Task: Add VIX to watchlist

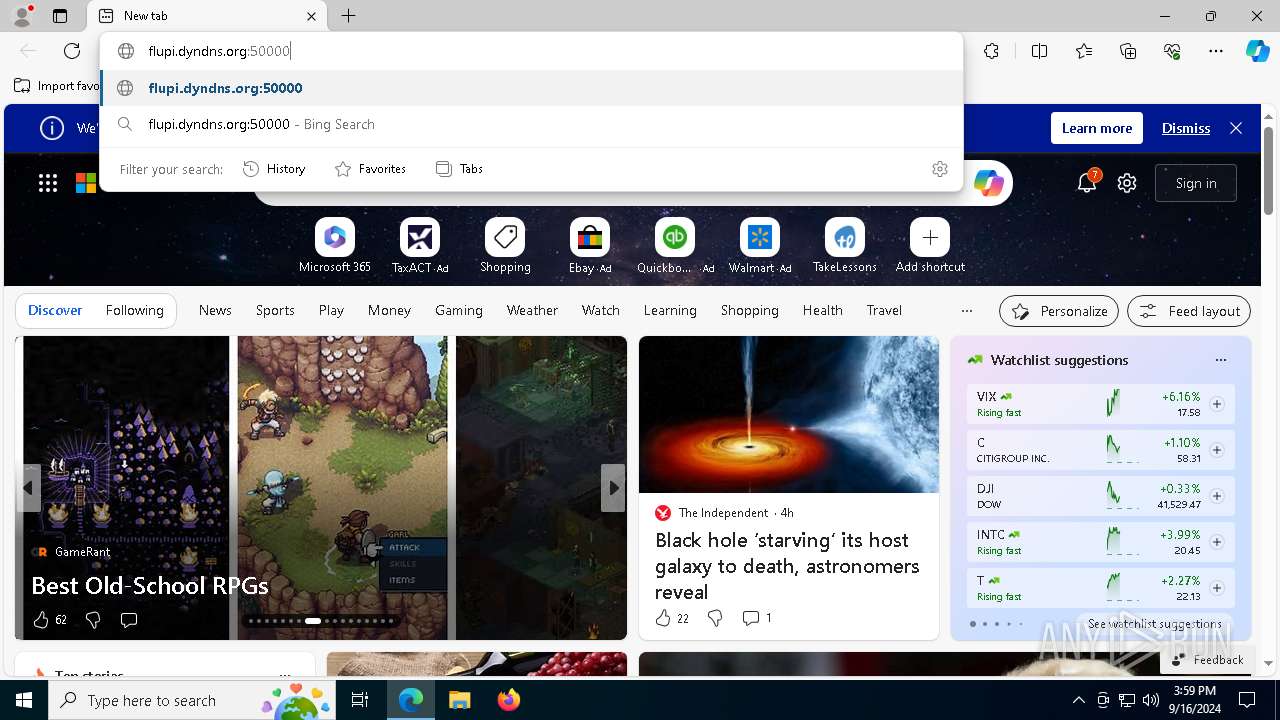Action: point(1217,404)
